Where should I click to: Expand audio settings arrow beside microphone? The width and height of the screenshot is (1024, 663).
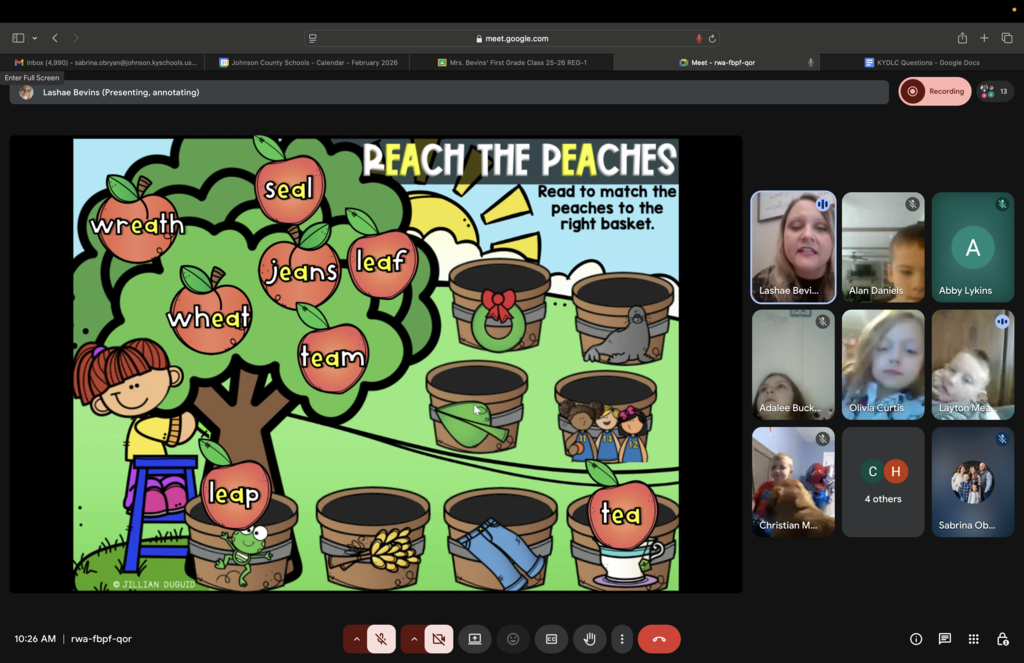356,639
